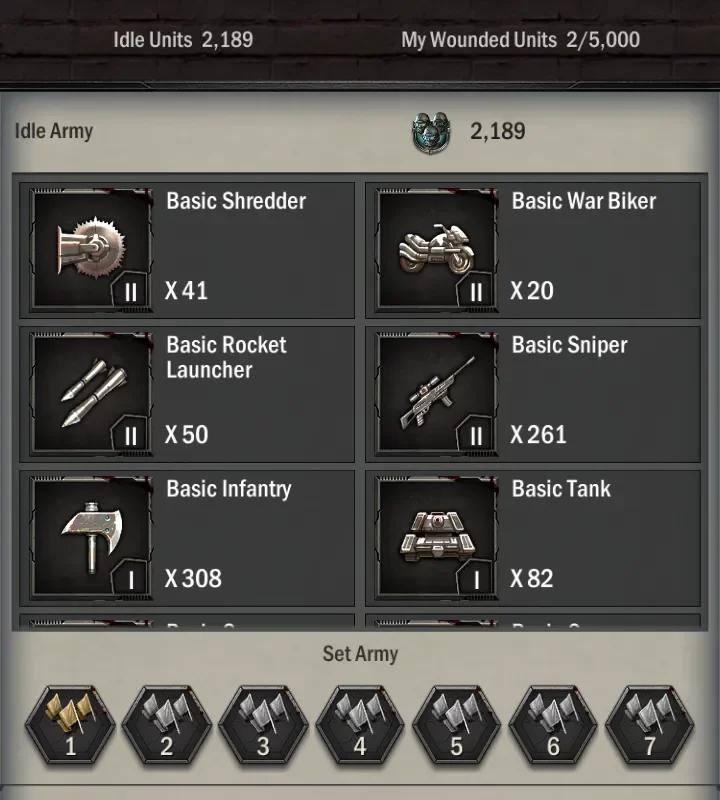
Task: Select army set 5 hexagon
Action: (x=457, y=725)
